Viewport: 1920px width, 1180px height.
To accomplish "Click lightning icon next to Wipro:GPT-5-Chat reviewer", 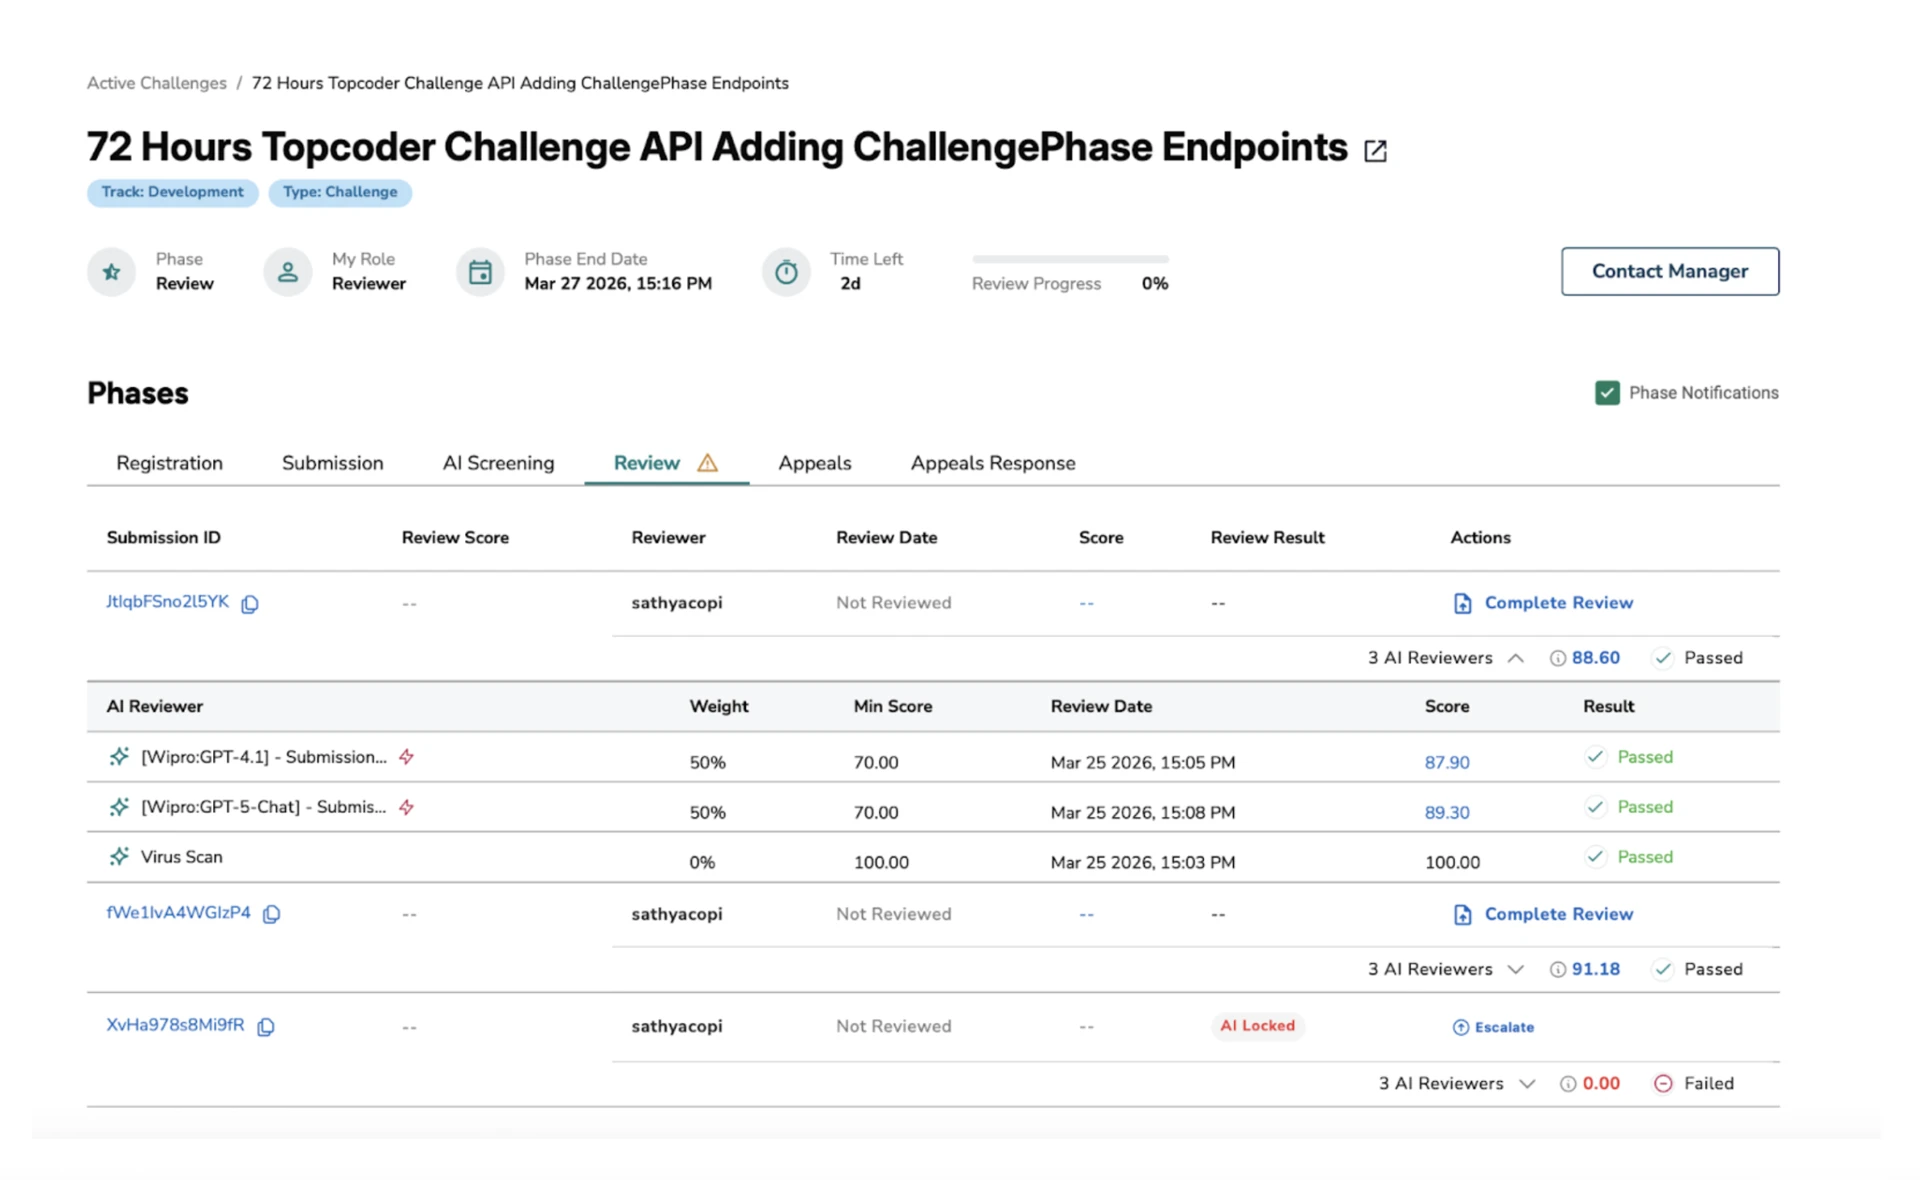I will click(x=406, y=807).
